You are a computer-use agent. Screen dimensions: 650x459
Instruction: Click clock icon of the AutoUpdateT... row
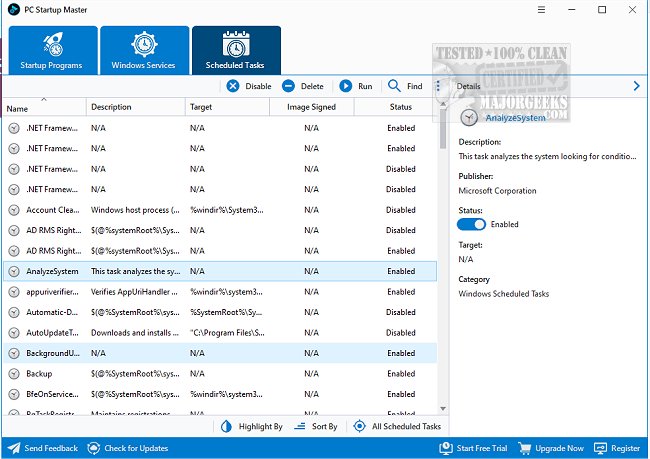coord(14,333)
